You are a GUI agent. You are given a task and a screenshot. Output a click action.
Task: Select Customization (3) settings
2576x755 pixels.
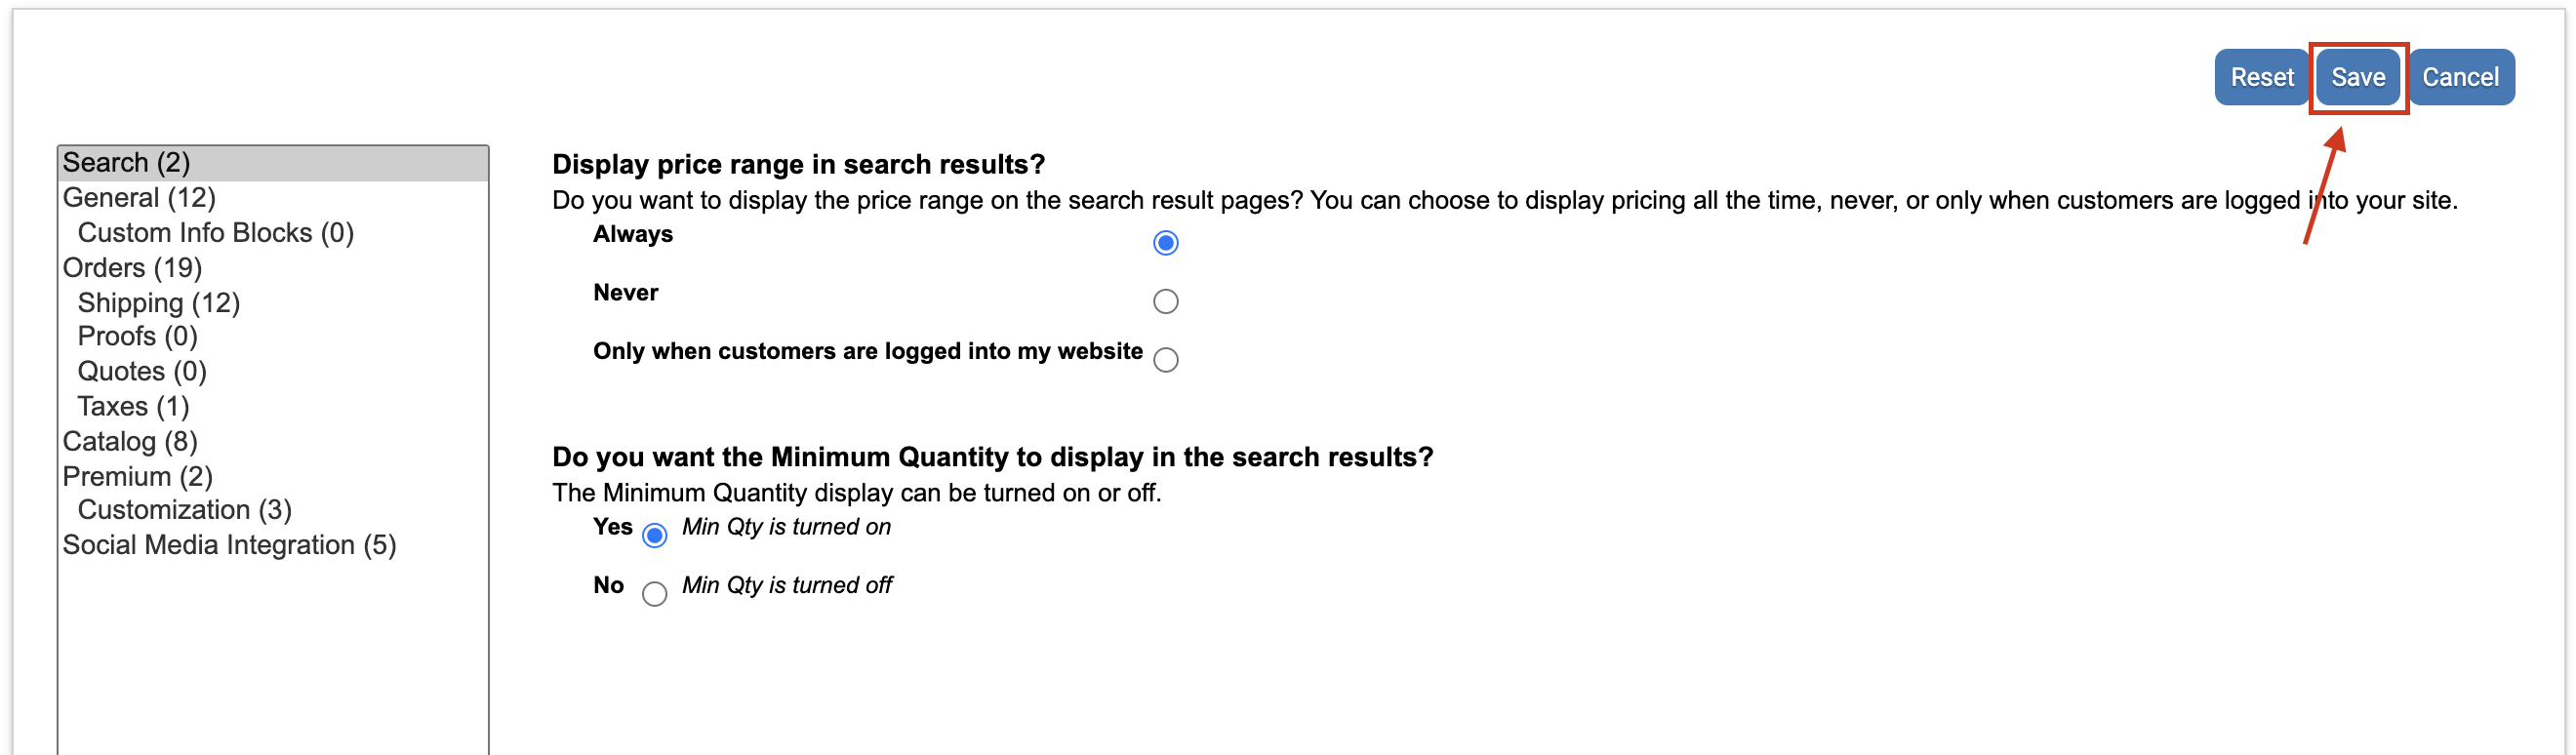[184, 510]
